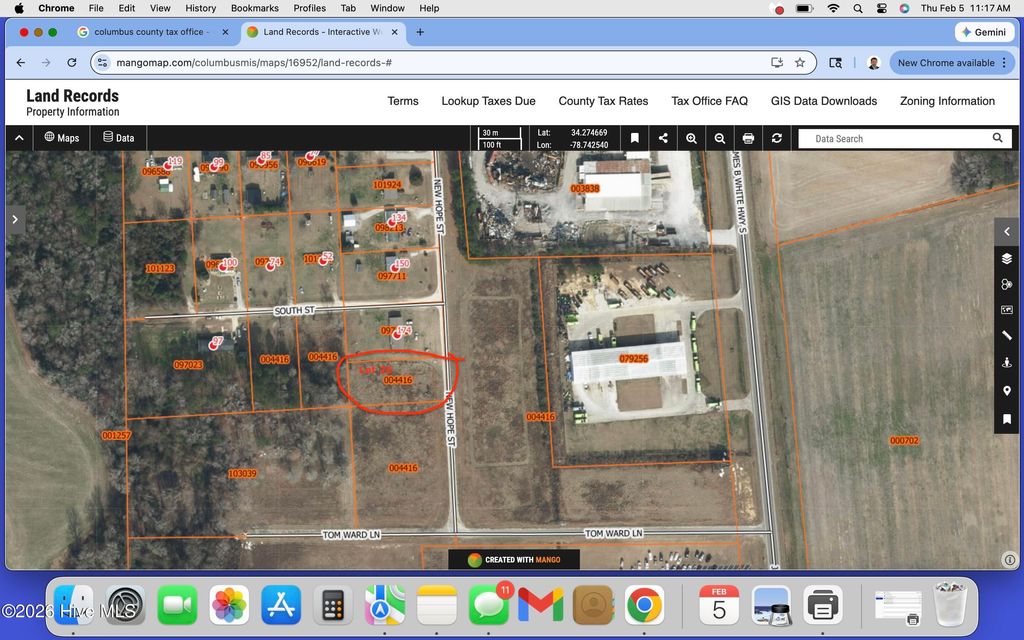Refresh the map with the reload icon

click(777, 138)
